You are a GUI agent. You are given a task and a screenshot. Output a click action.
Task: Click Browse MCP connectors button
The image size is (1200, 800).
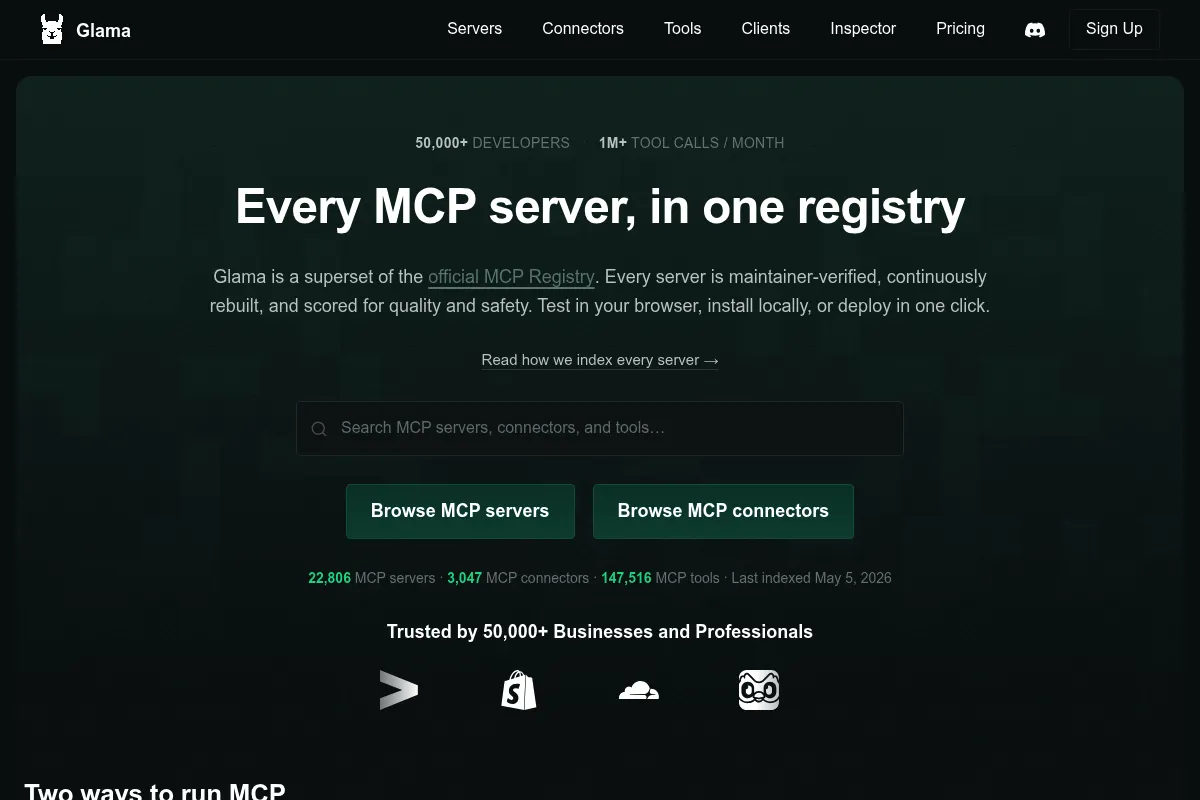click(723, 511)
